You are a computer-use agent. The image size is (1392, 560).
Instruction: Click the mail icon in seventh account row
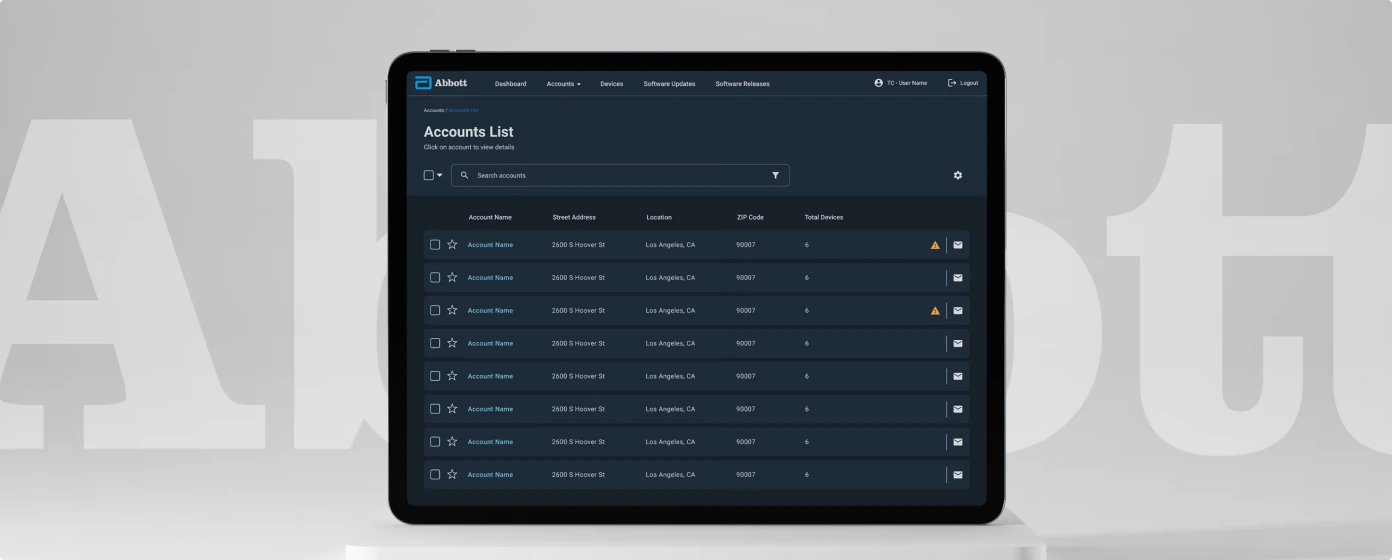click(957, 442)
